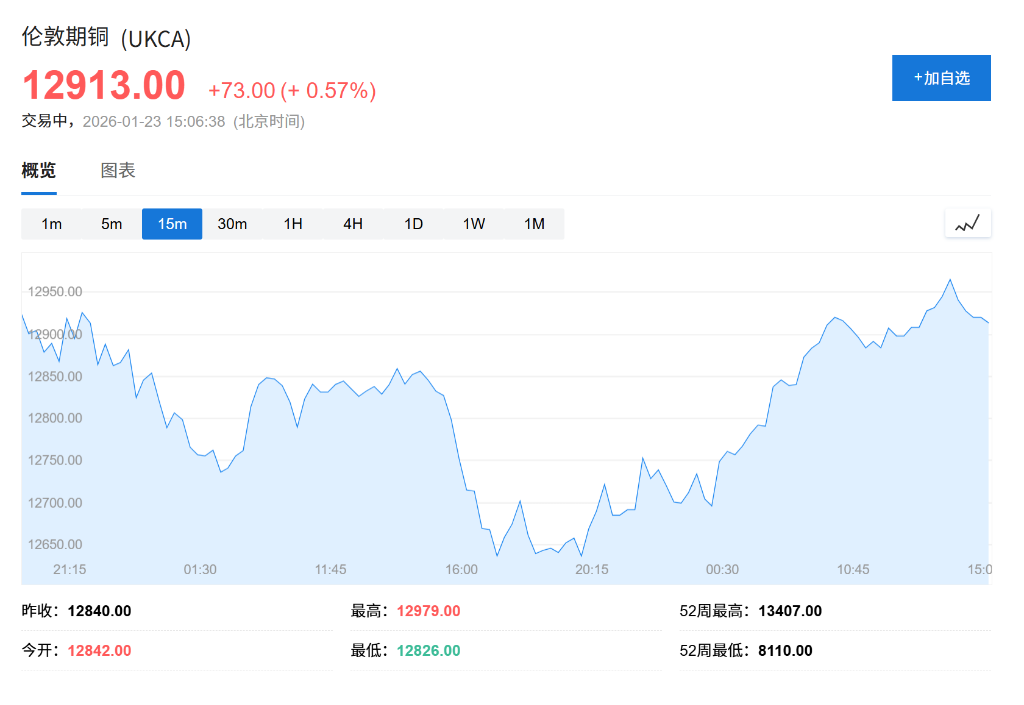Switch to the daily 1D timeframe
Viewport: 1024px width, 705px height.
tap(413, 223)
